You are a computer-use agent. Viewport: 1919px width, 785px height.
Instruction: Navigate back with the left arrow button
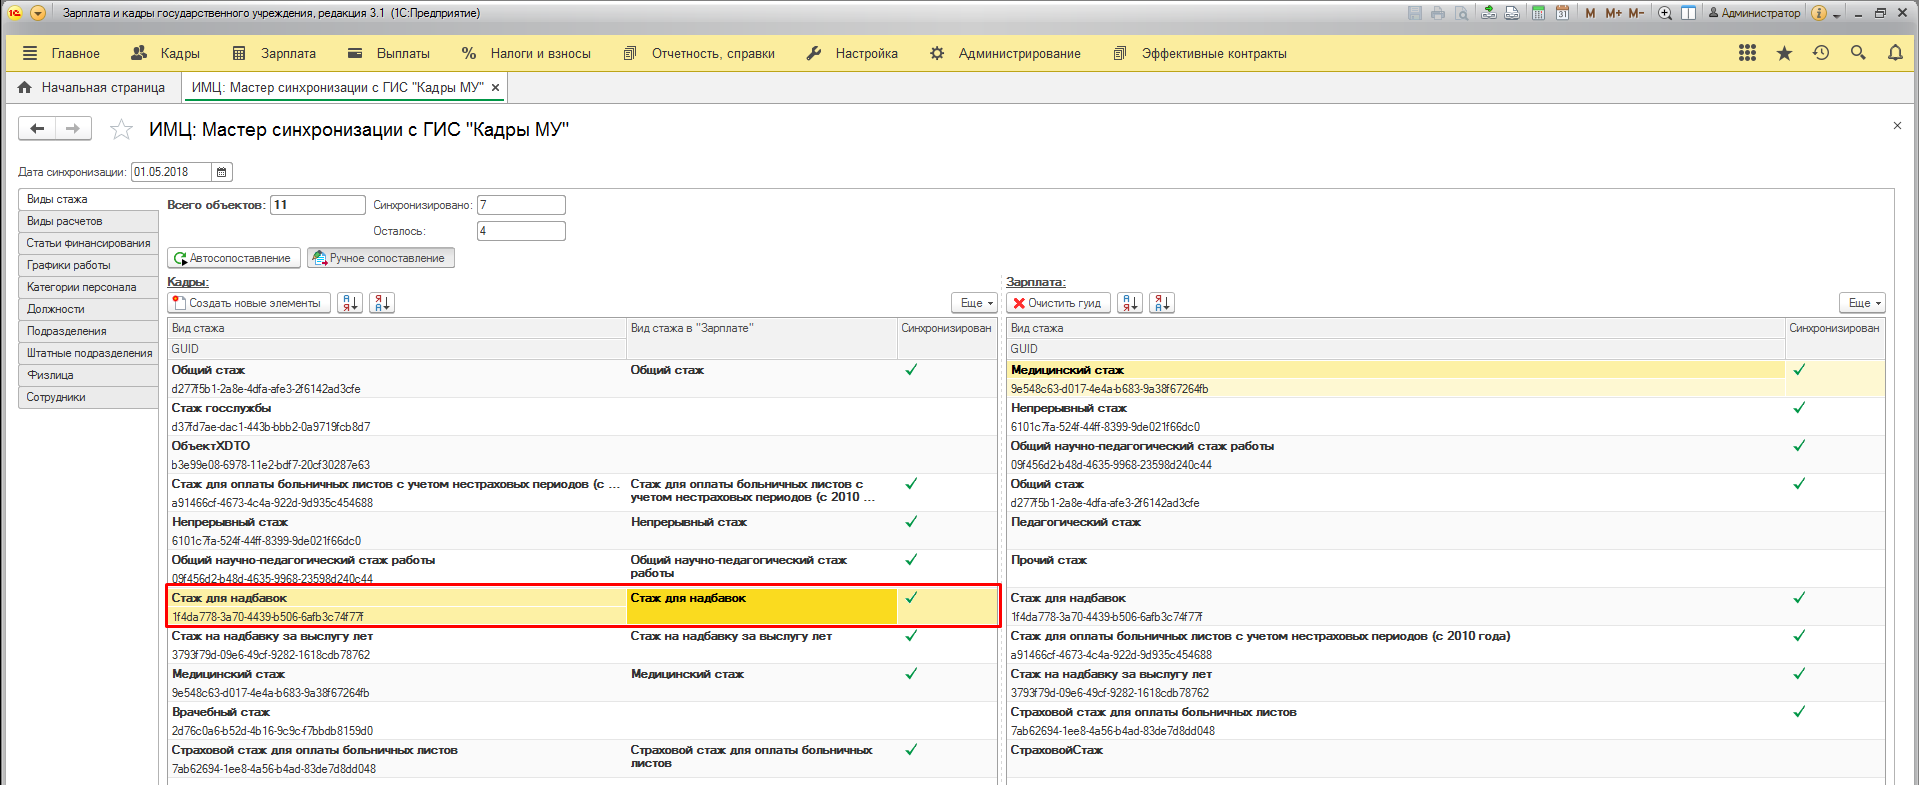coord(37,128)
